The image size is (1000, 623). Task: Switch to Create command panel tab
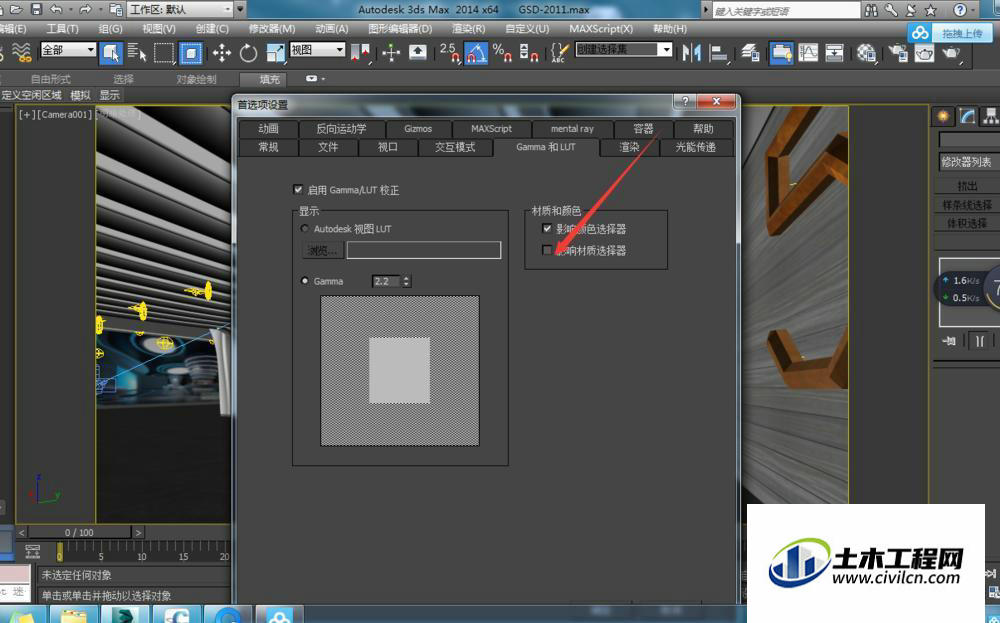tap(943, 116)
